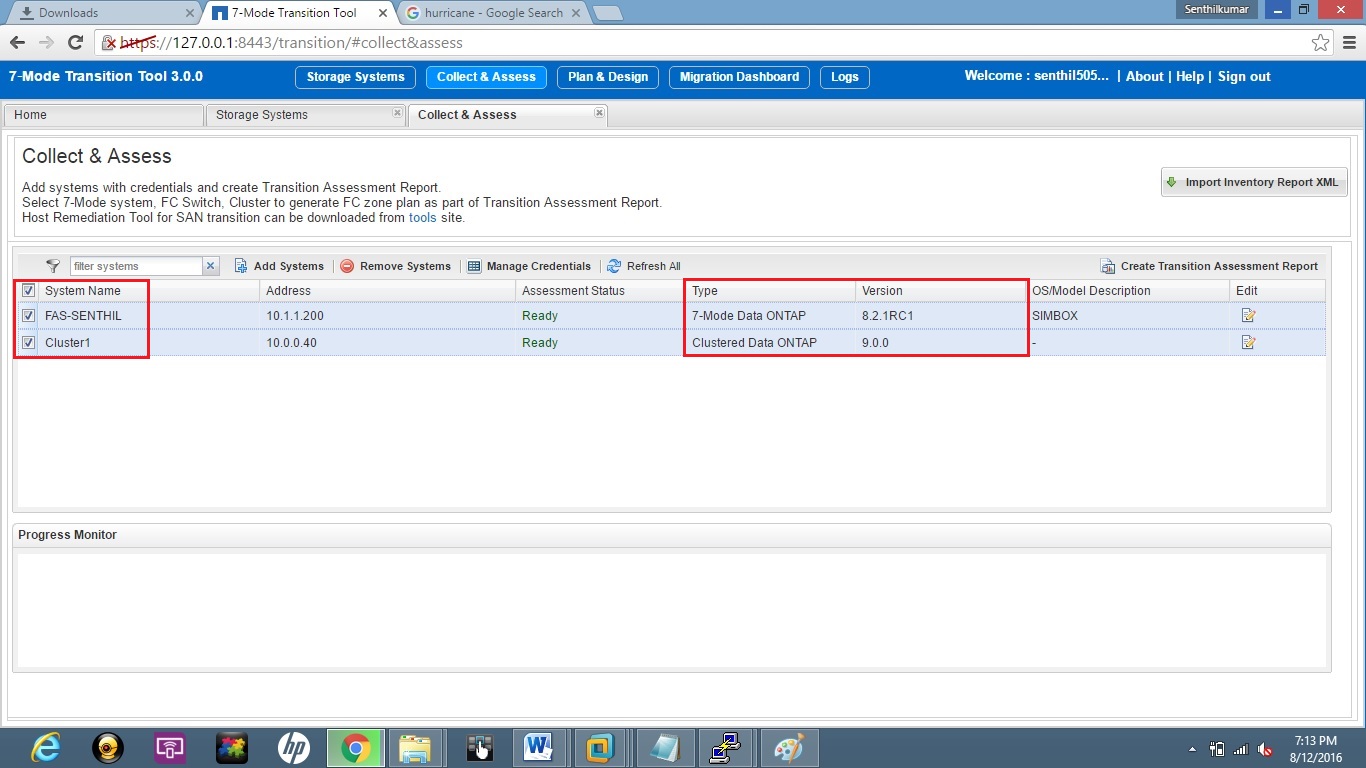Open the Migration Dashboard
The width and height of the screenshot is (1366, 768).
coord(738,77)
